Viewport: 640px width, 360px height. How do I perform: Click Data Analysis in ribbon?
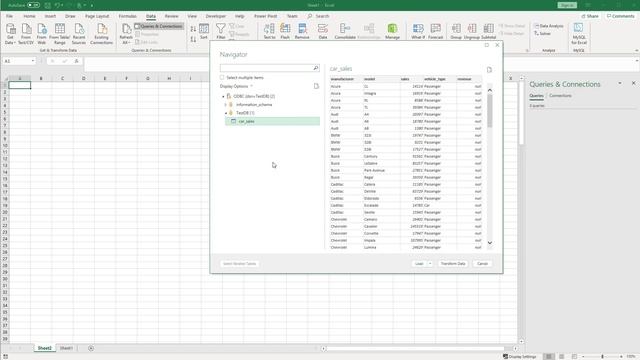(549, 26)
